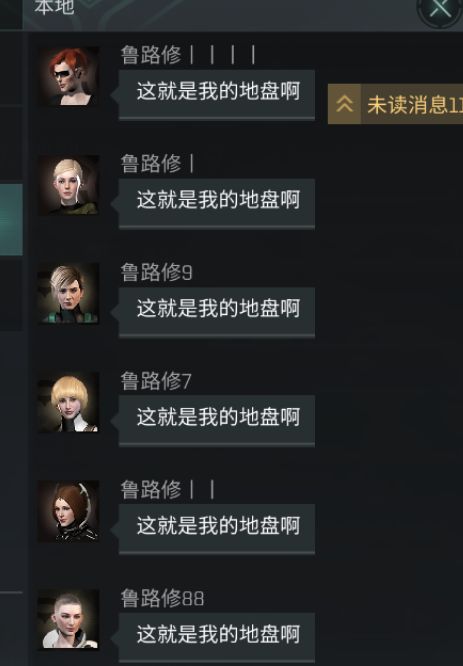Select the 本地 channel tab title
The height and width of the screenshot is (666, 463).
54,7
